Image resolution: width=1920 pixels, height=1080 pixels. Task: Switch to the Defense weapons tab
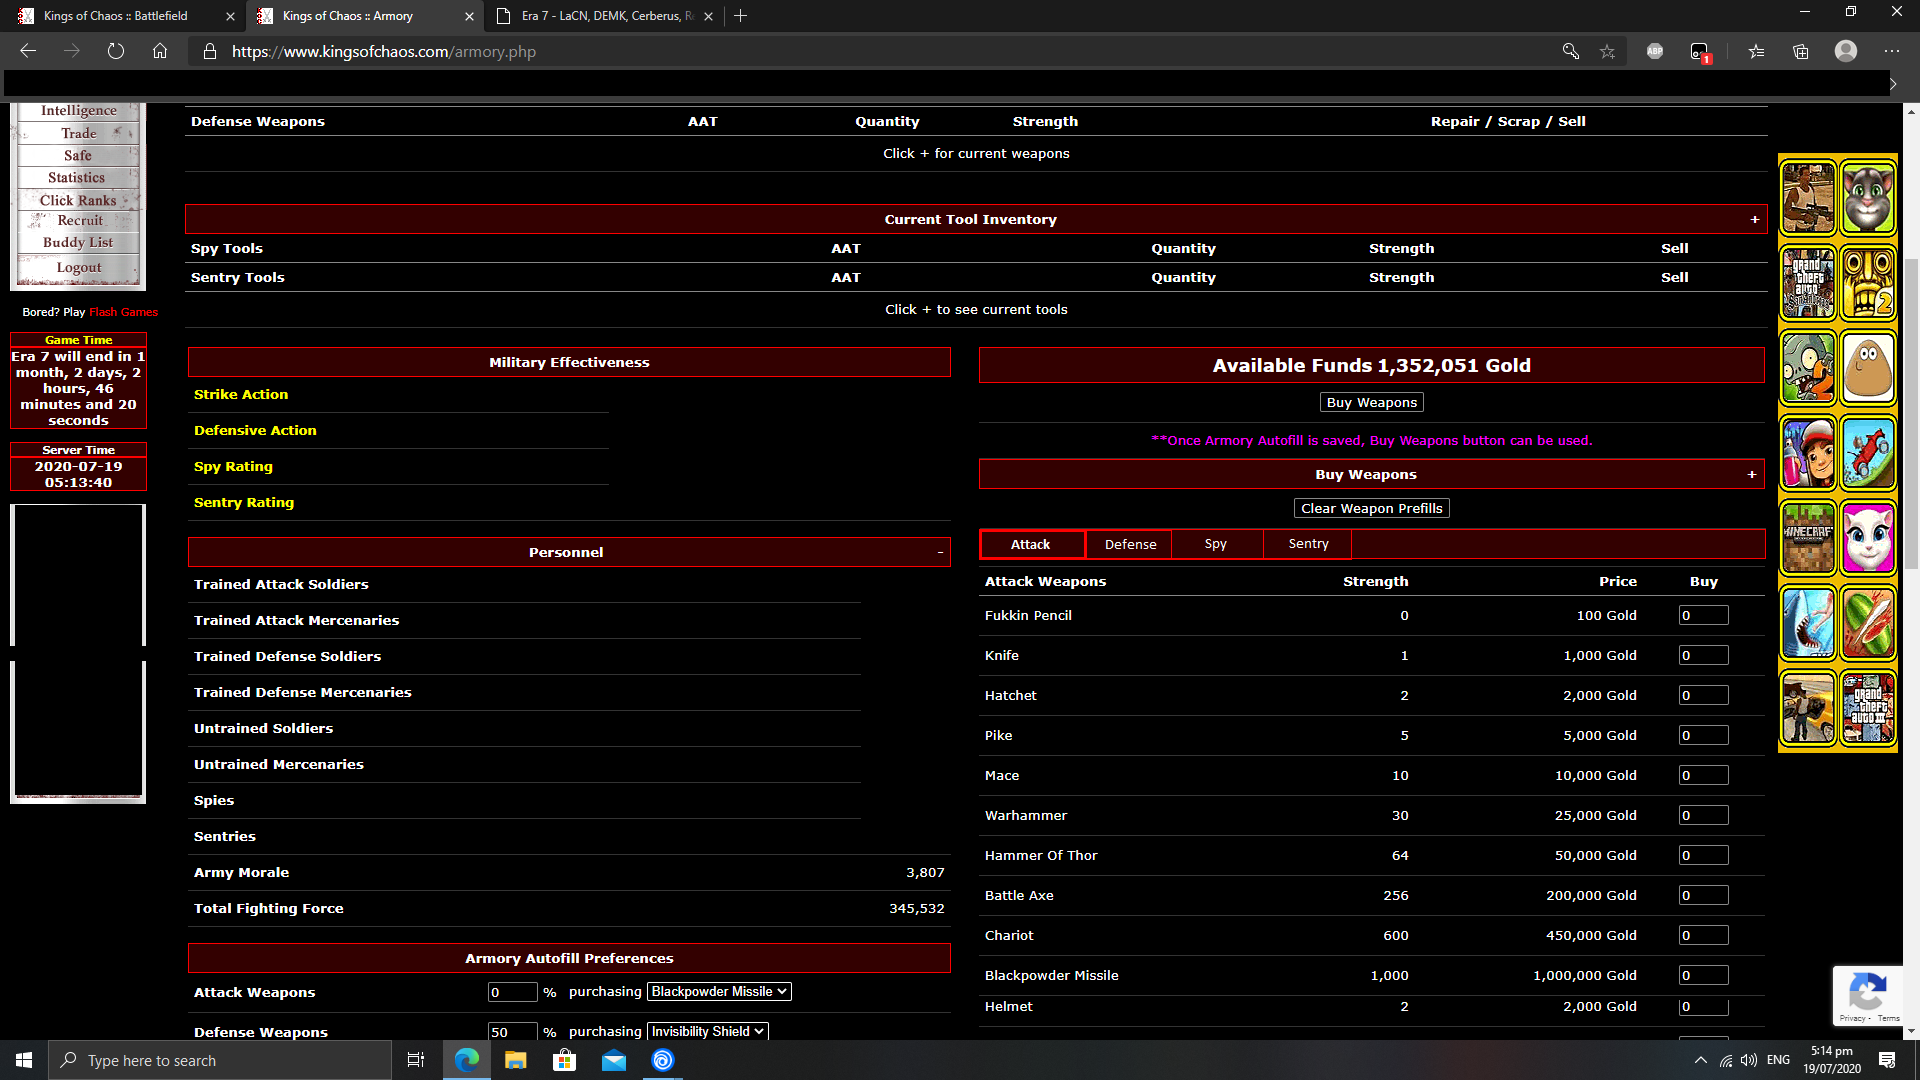[1130, 544]
